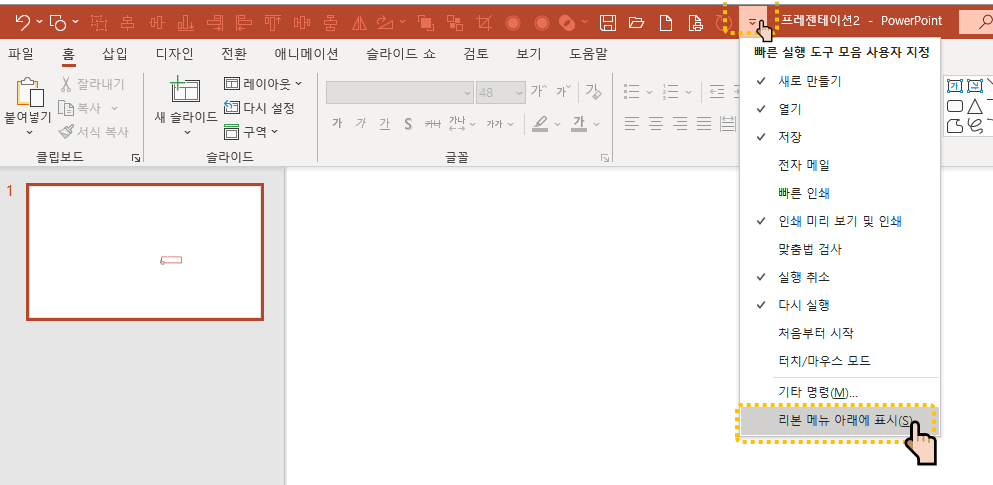Viewport: 993px width, 485px height.
Task: Click the 새 슬라이드 icon
Action: (186, 90)
